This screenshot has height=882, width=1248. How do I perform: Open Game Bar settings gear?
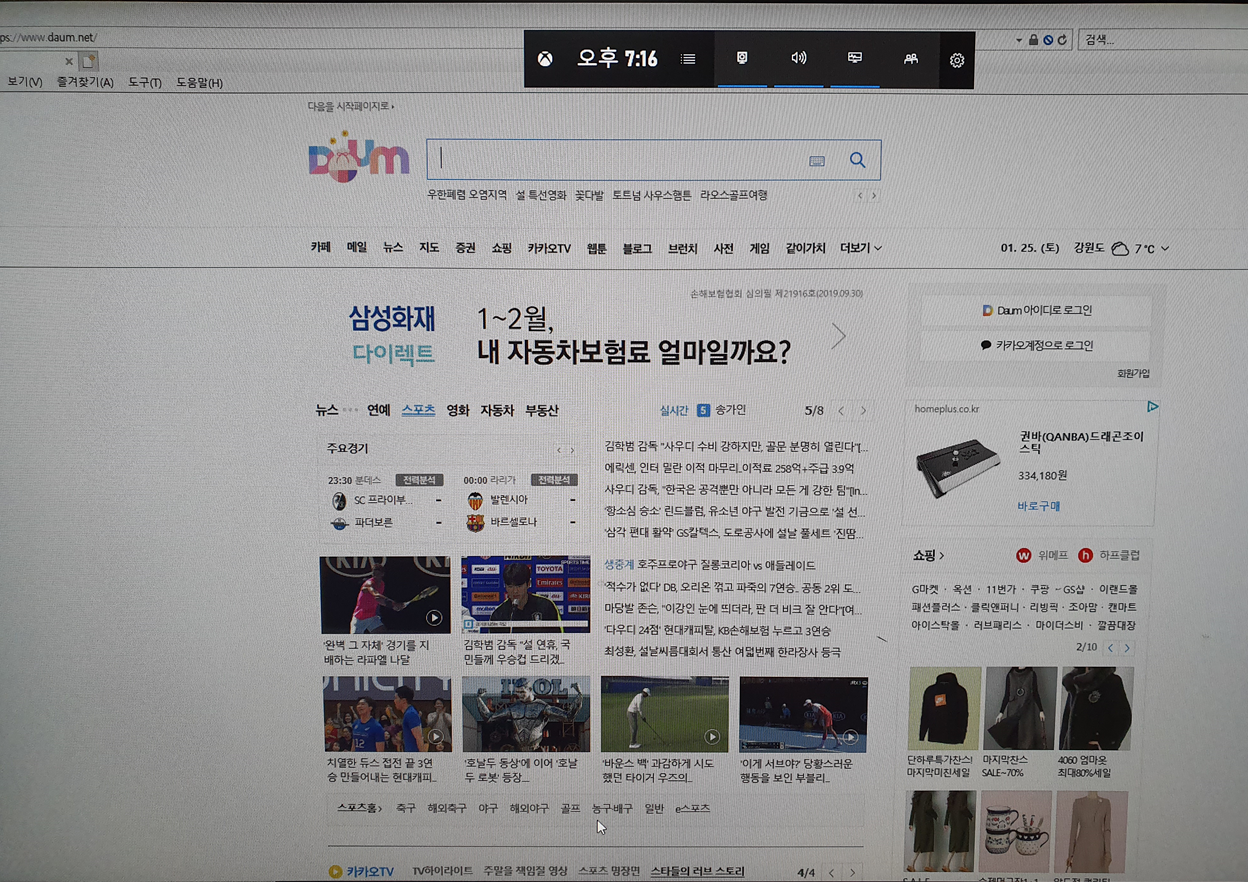[x=957, y=60]
